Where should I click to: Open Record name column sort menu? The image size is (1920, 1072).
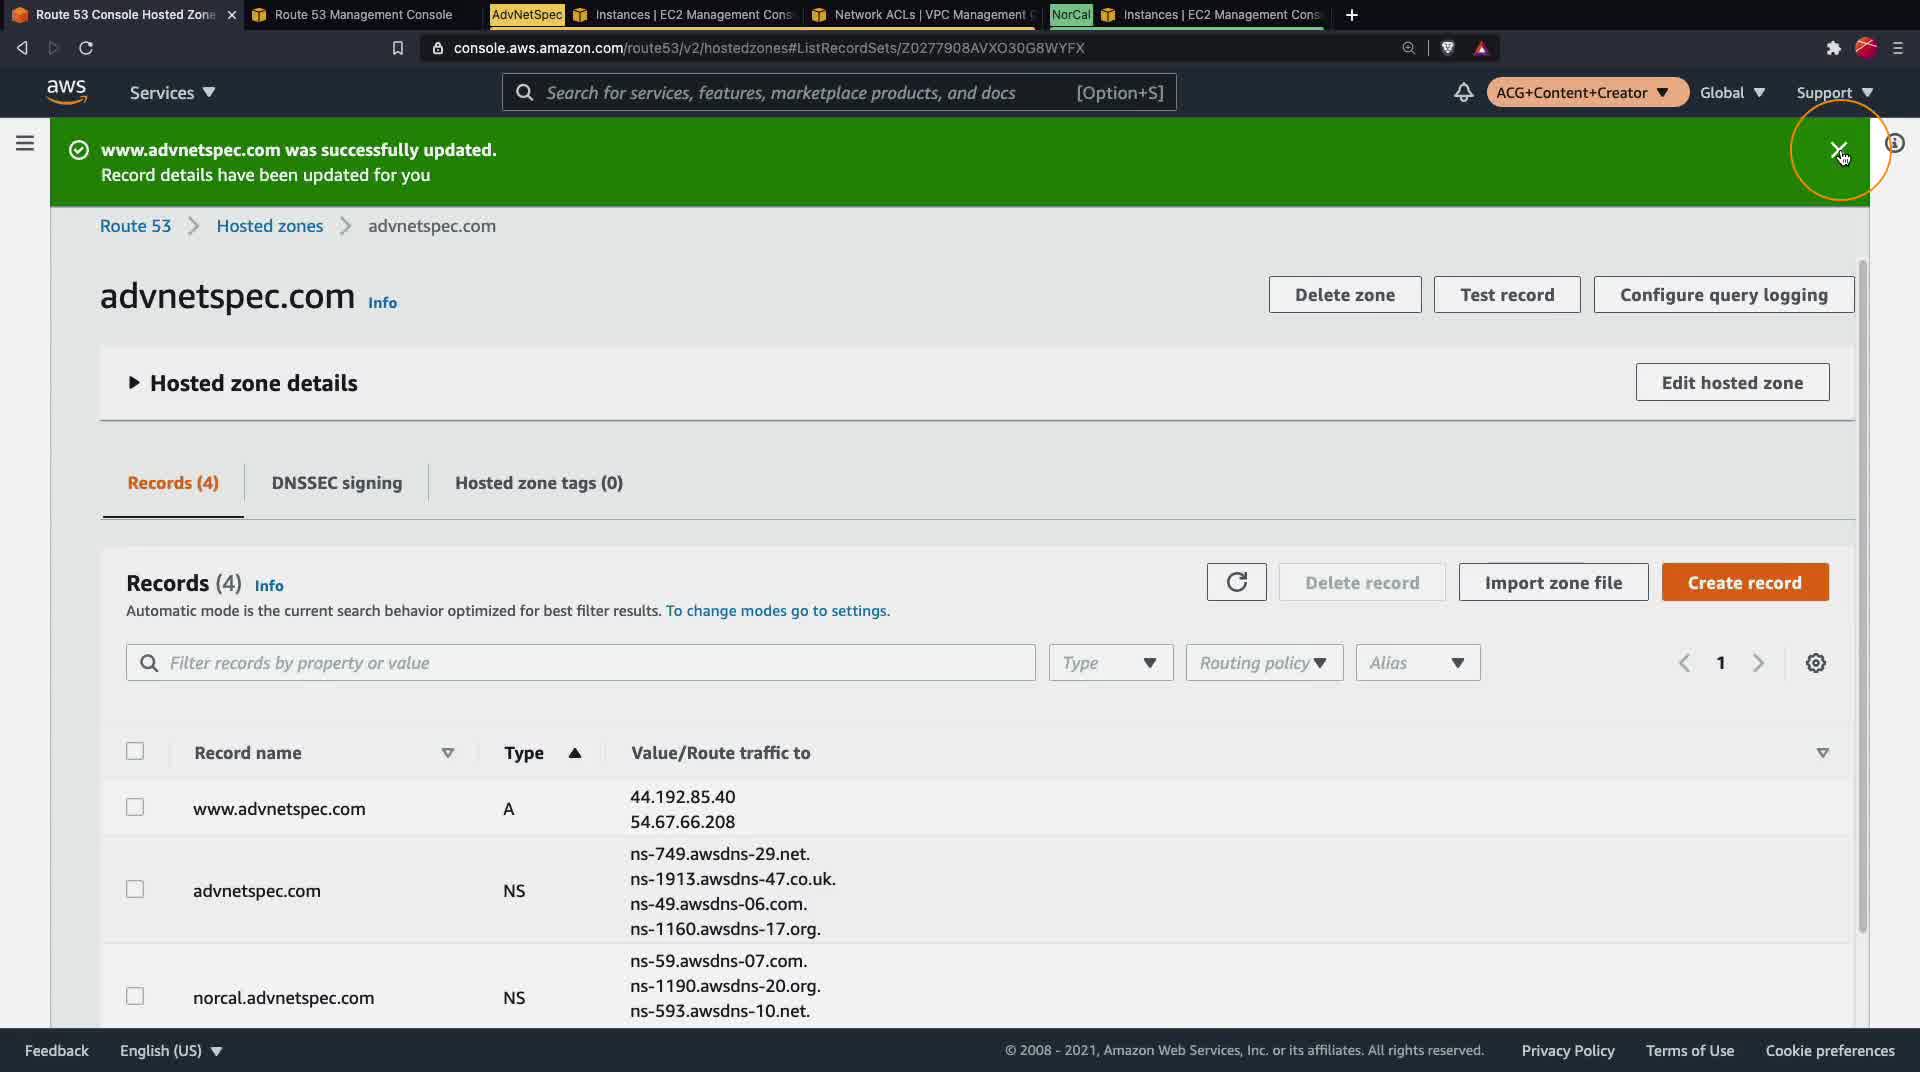pyautogui.click(x=448, y=753)
